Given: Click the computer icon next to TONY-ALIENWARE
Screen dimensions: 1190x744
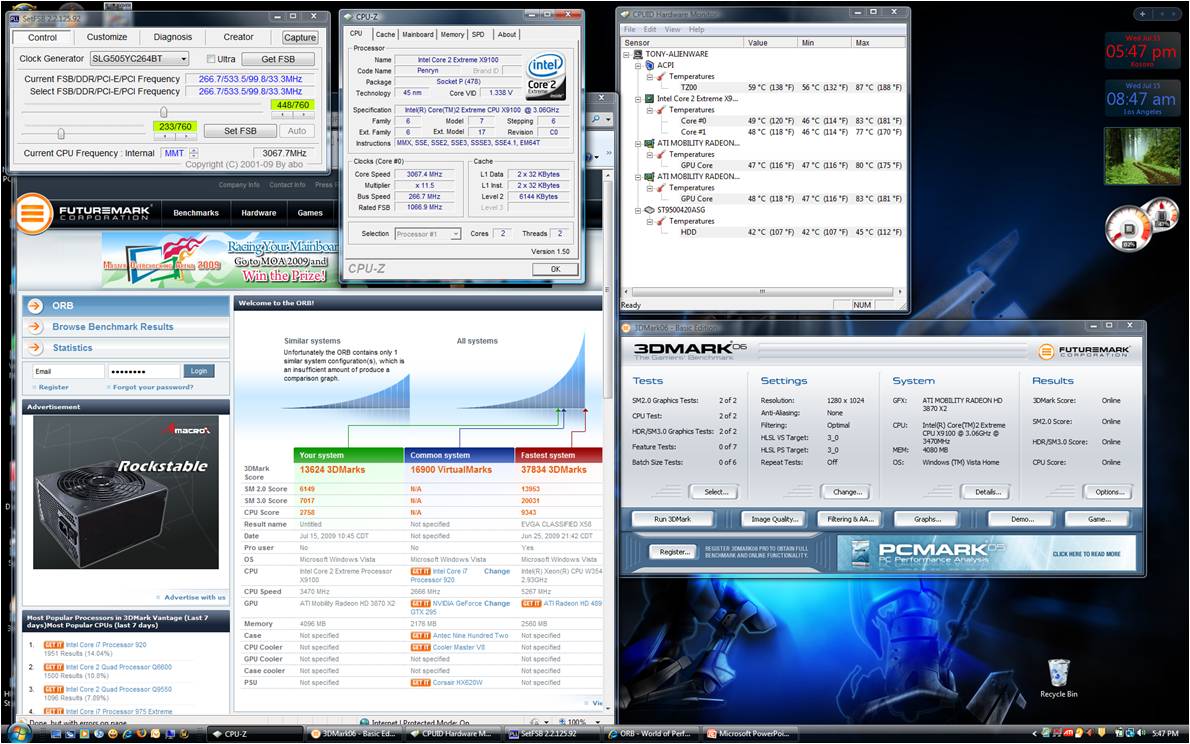Looking at the screenshot, I should [638, 54].
